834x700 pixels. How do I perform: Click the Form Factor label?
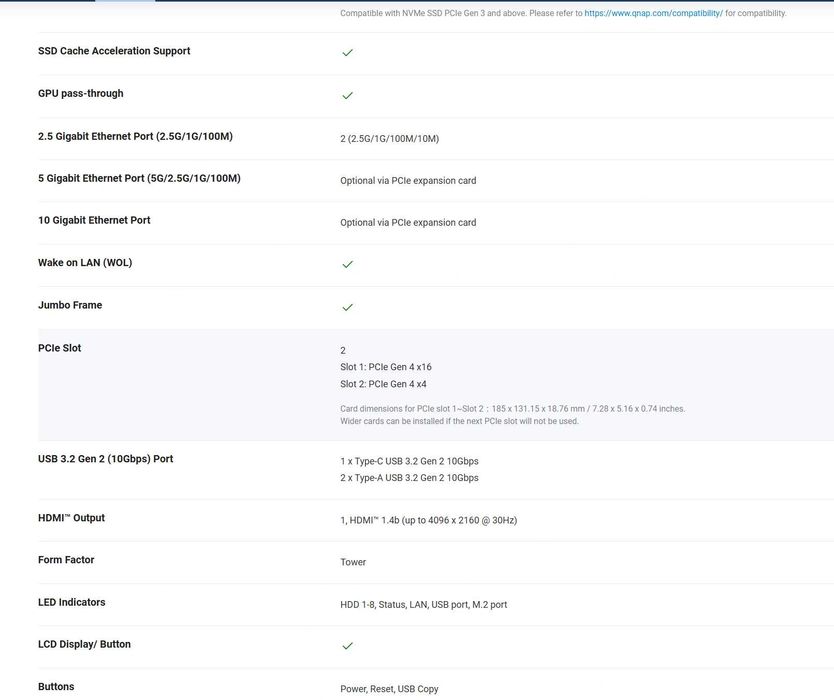66,560
